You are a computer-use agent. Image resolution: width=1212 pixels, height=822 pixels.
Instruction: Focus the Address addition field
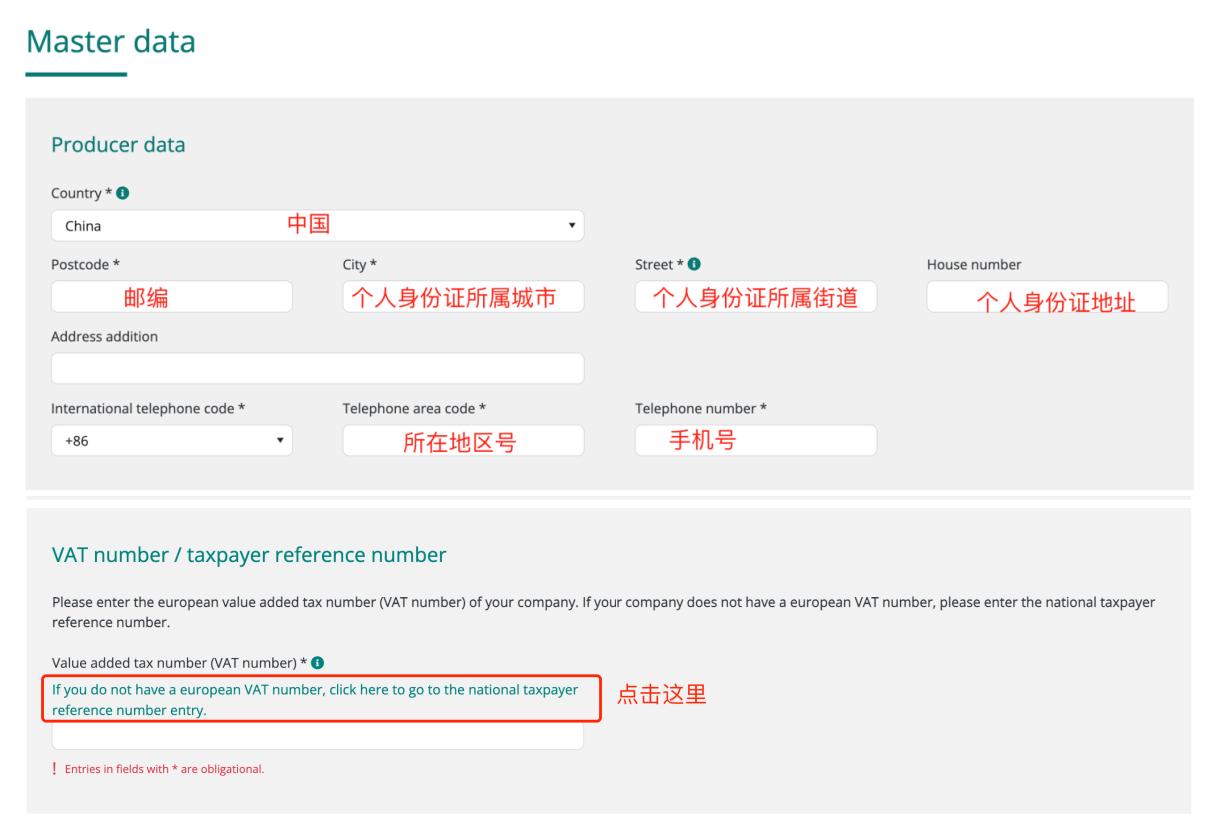click(x=317, y=368)
